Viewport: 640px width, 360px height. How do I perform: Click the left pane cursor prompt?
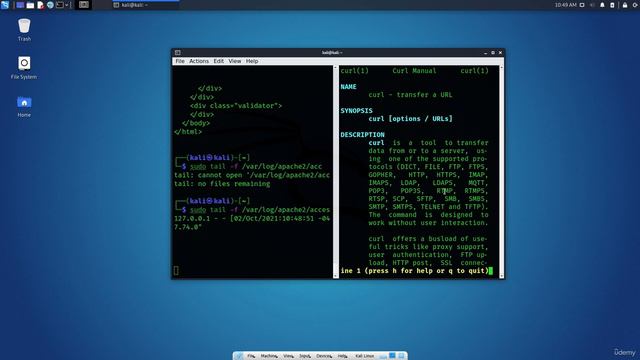click(x=176, y=271)
